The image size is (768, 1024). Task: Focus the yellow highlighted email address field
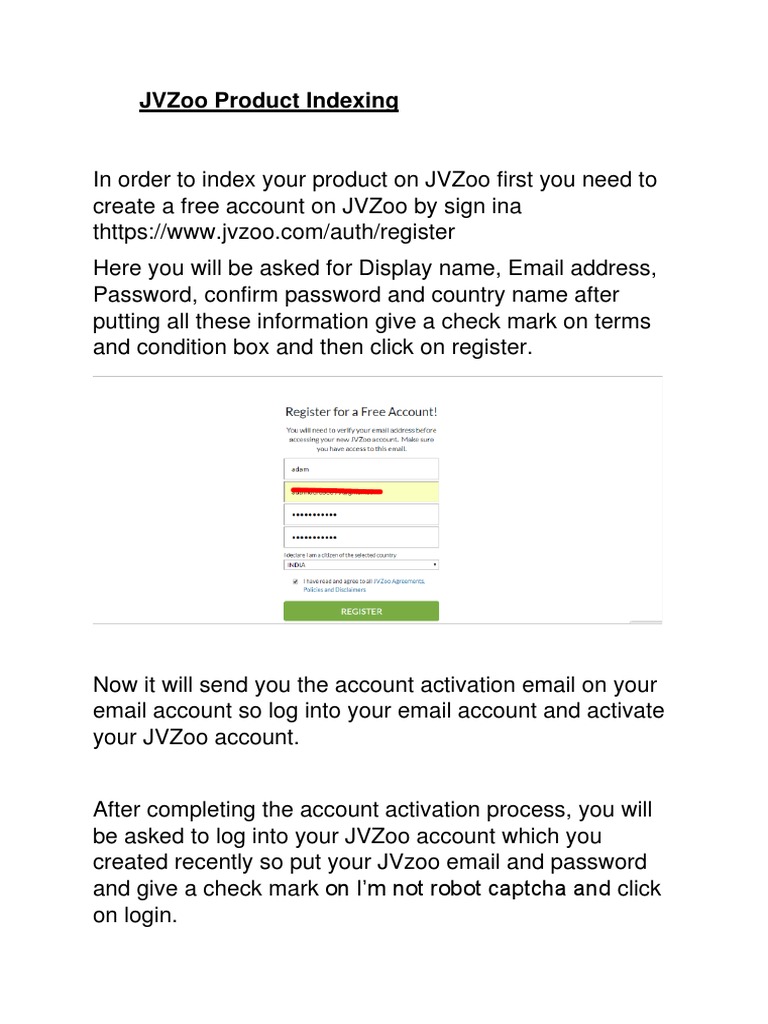(x=361, y=491)
